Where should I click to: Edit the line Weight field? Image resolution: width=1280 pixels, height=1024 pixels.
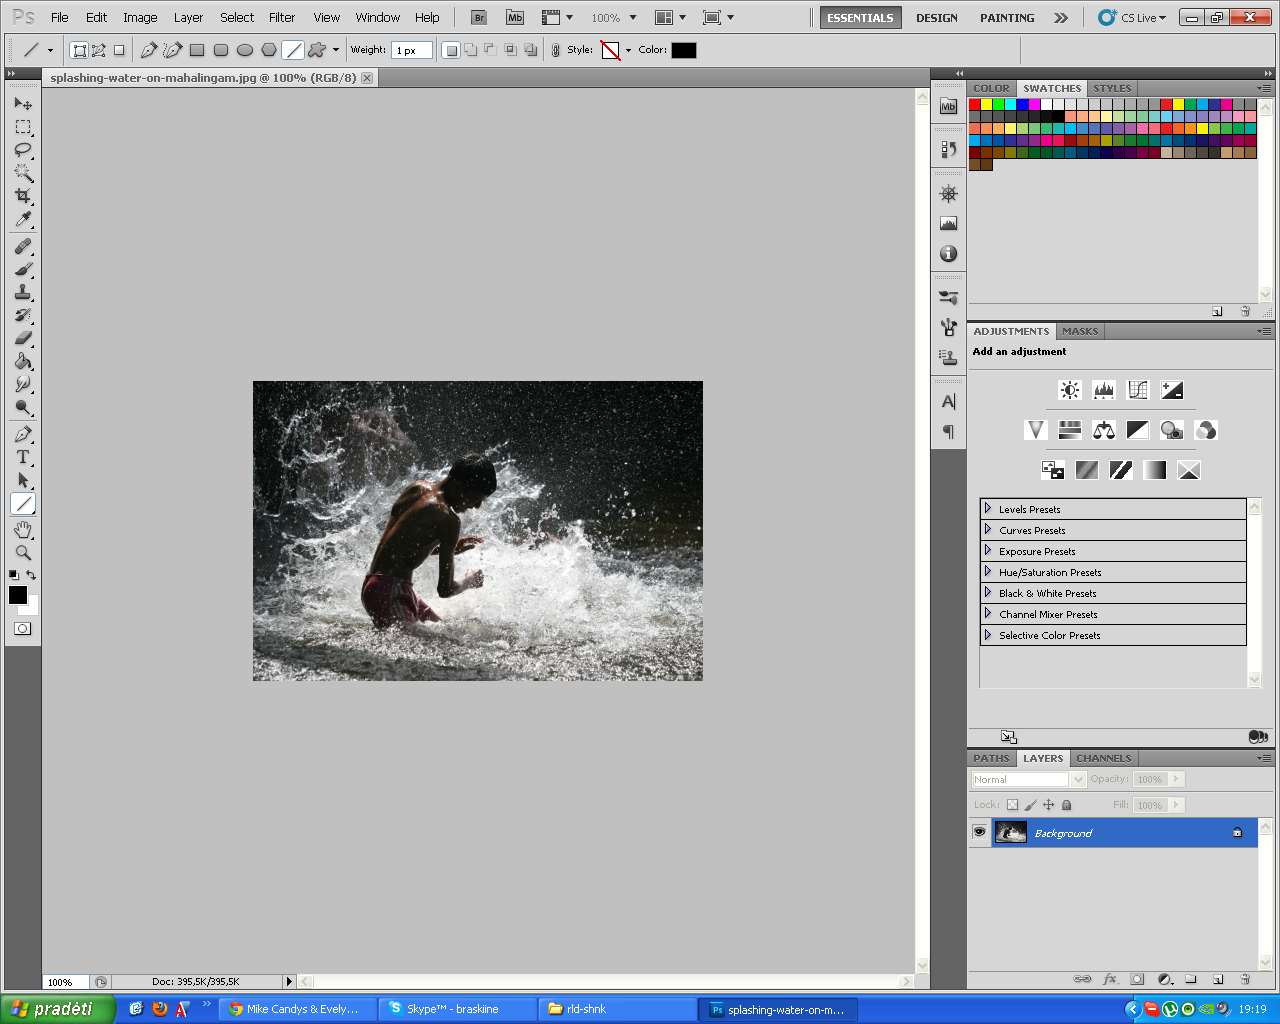click(x=411, y=50)
